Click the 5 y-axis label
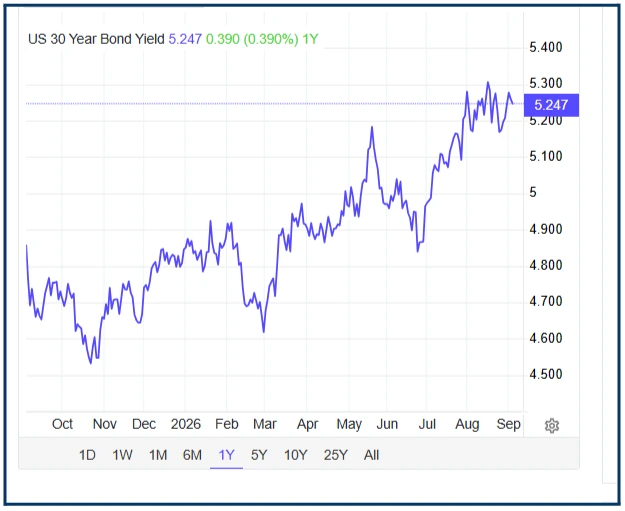This screenshot has height=511, width=625. pyautogui.click(x=533, y=193)
